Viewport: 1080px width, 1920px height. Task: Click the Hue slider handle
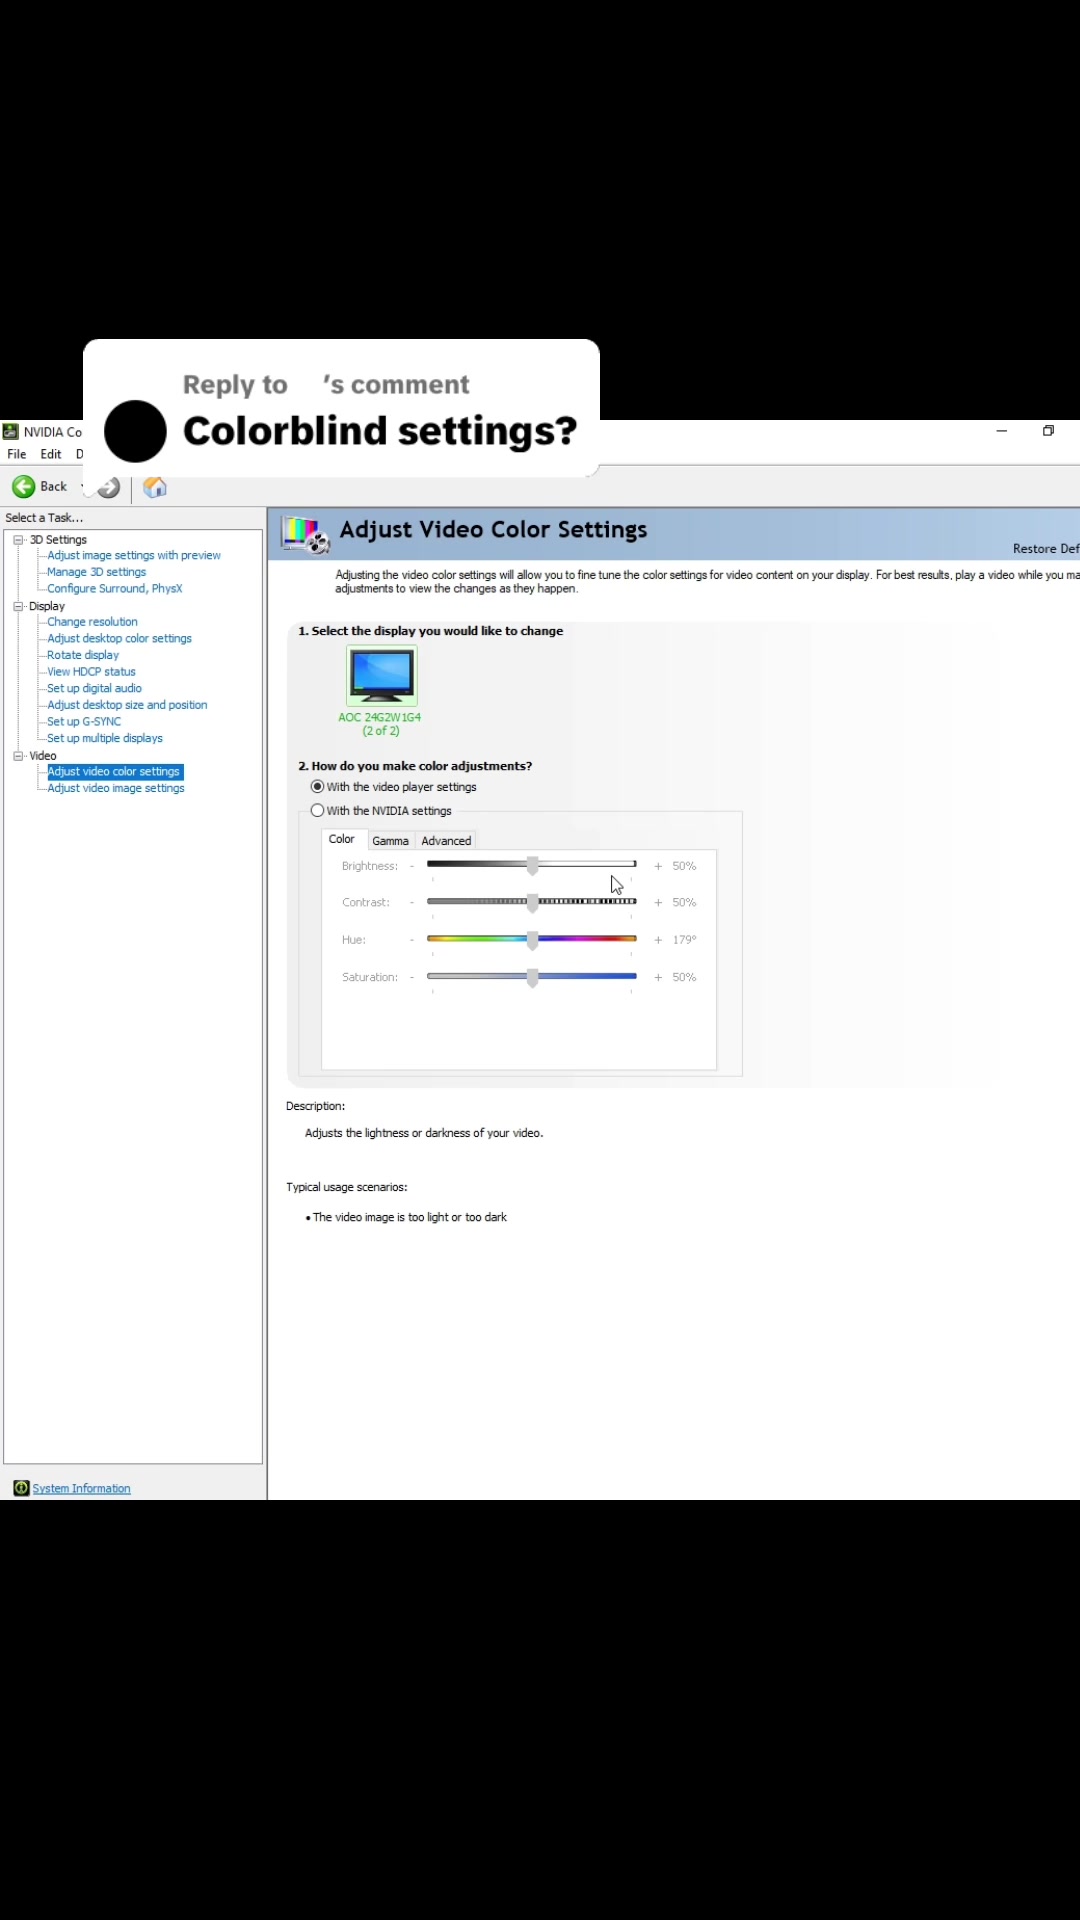pyautogui.click(x=533, y=940)
